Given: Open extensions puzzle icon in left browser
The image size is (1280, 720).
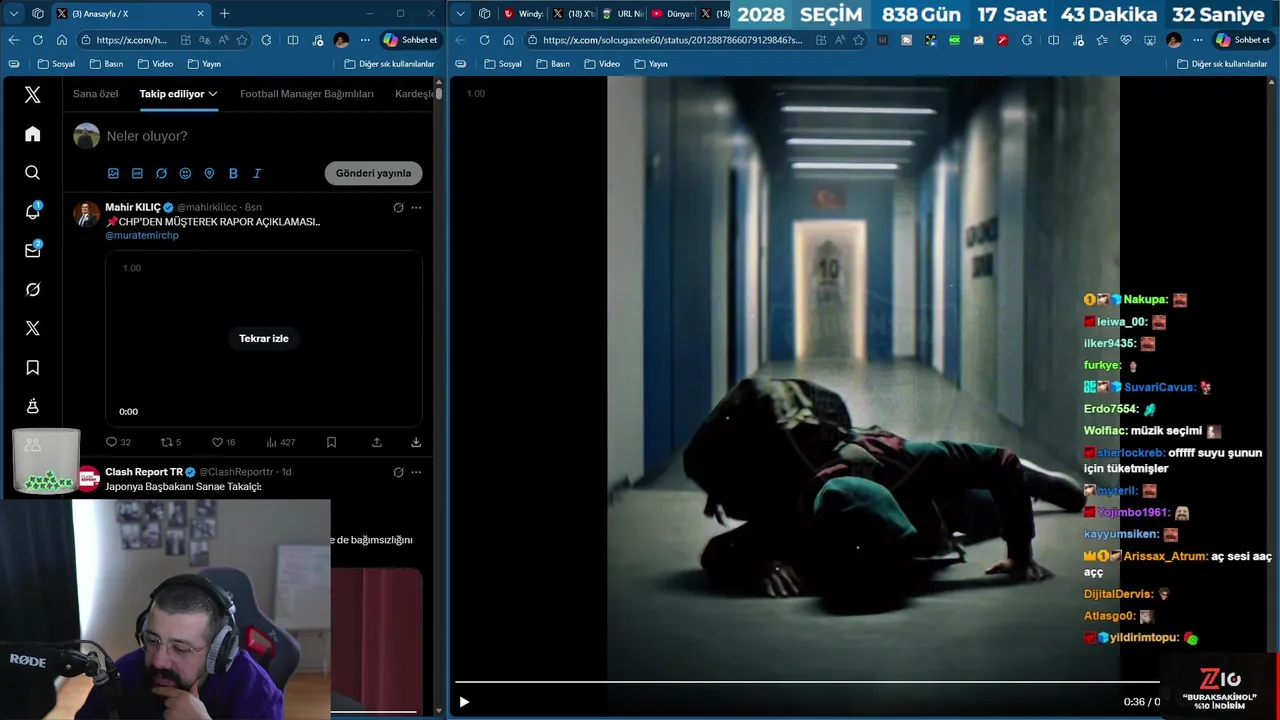Looking at the screenshot, I should [266, 40].
